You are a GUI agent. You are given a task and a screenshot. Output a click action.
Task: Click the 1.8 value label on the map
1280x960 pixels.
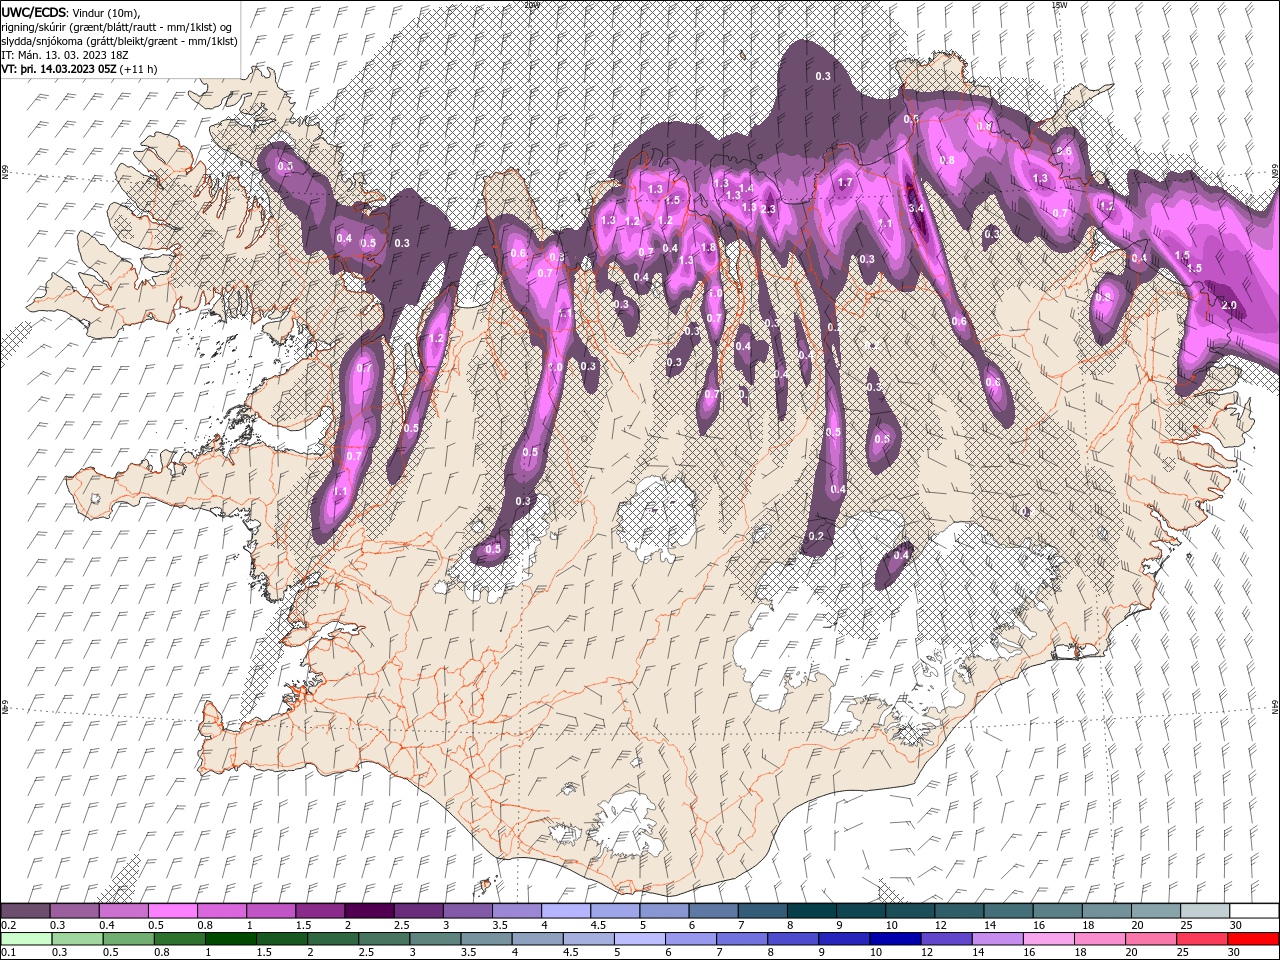point(709,247)
